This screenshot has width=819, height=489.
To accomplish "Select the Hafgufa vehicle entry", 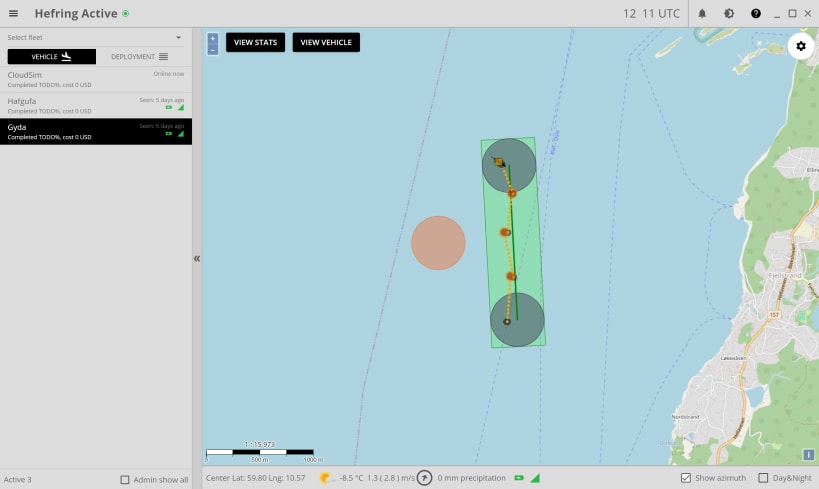I will point(96,106).
